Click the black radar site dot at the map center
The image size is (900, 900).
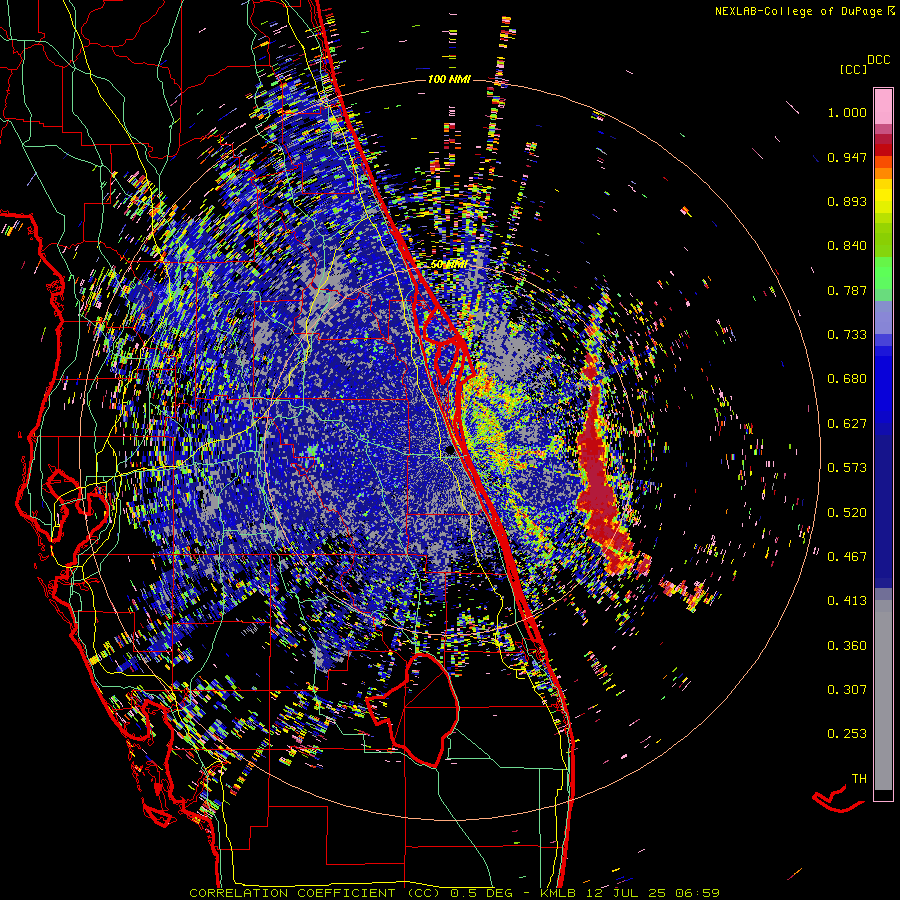(449, 451)
